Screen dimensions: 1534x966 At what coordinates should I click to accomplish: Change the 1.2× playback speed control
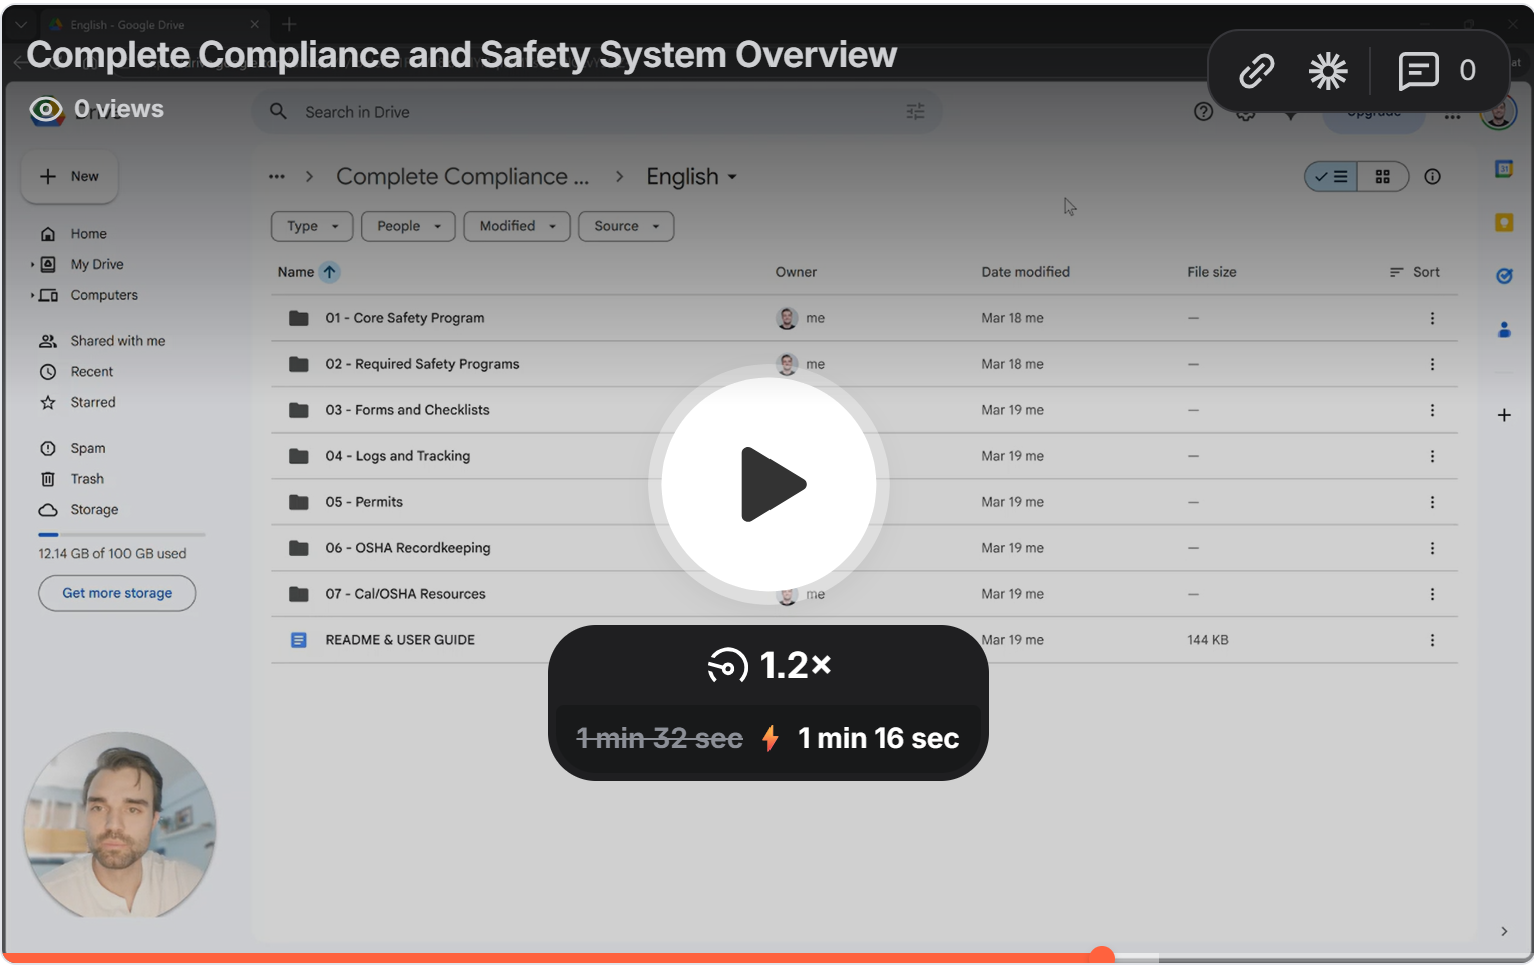tap(768, 665)
